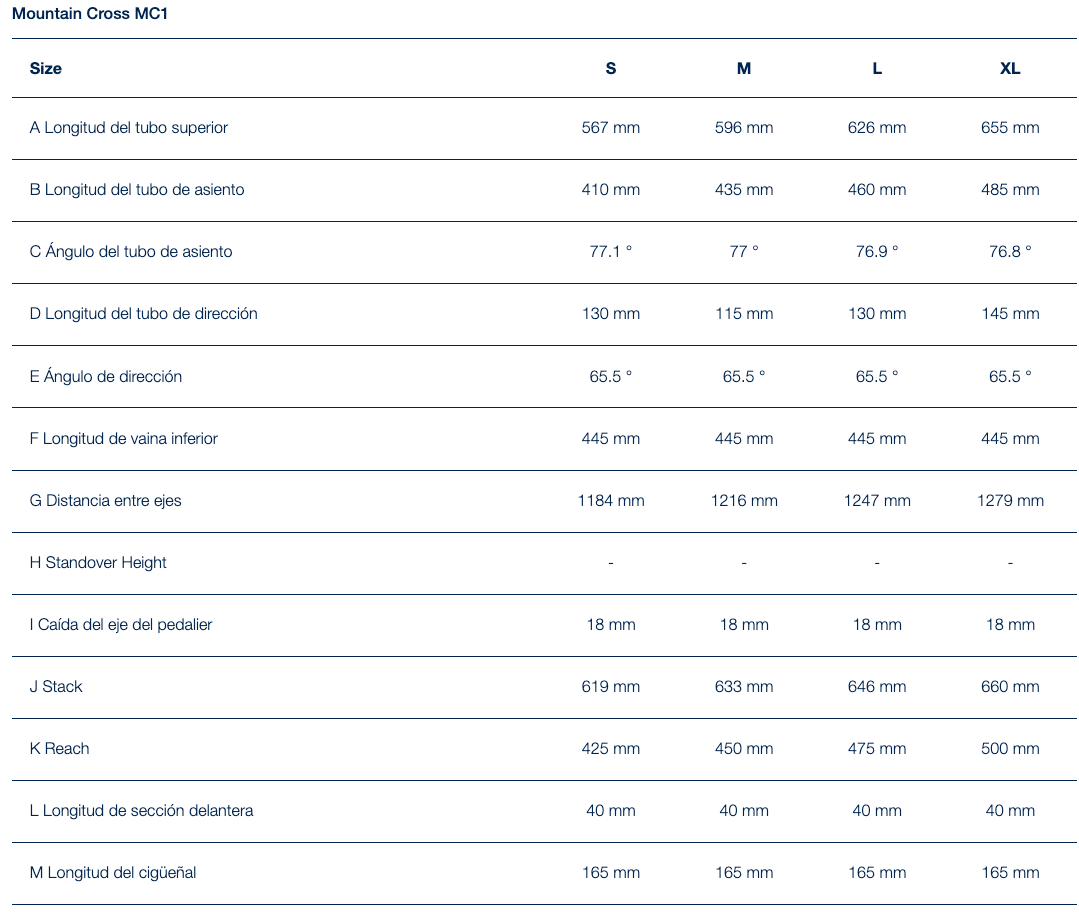
Task: Select 'M Longitud del cigüeñal' row label
Action: click(113, 872)
